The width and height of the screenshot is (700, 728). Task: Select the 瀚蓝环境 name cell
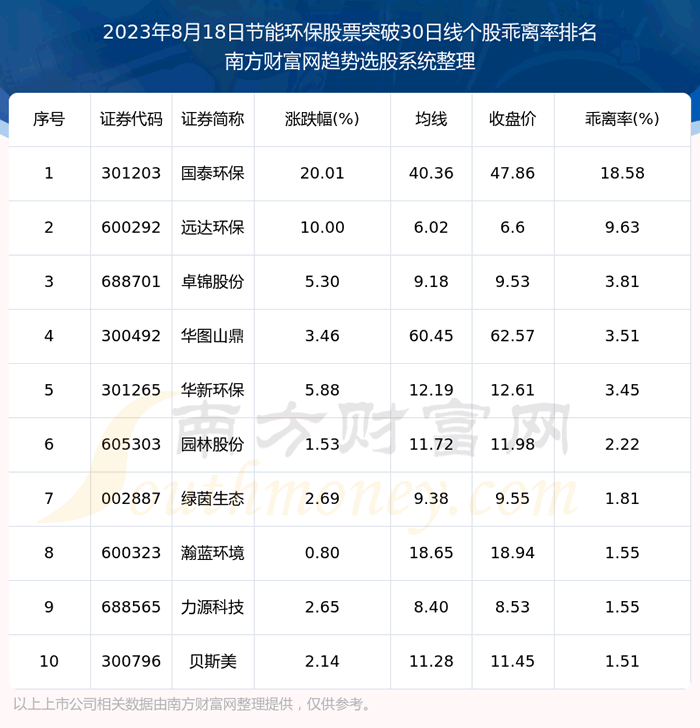point(213,553)
